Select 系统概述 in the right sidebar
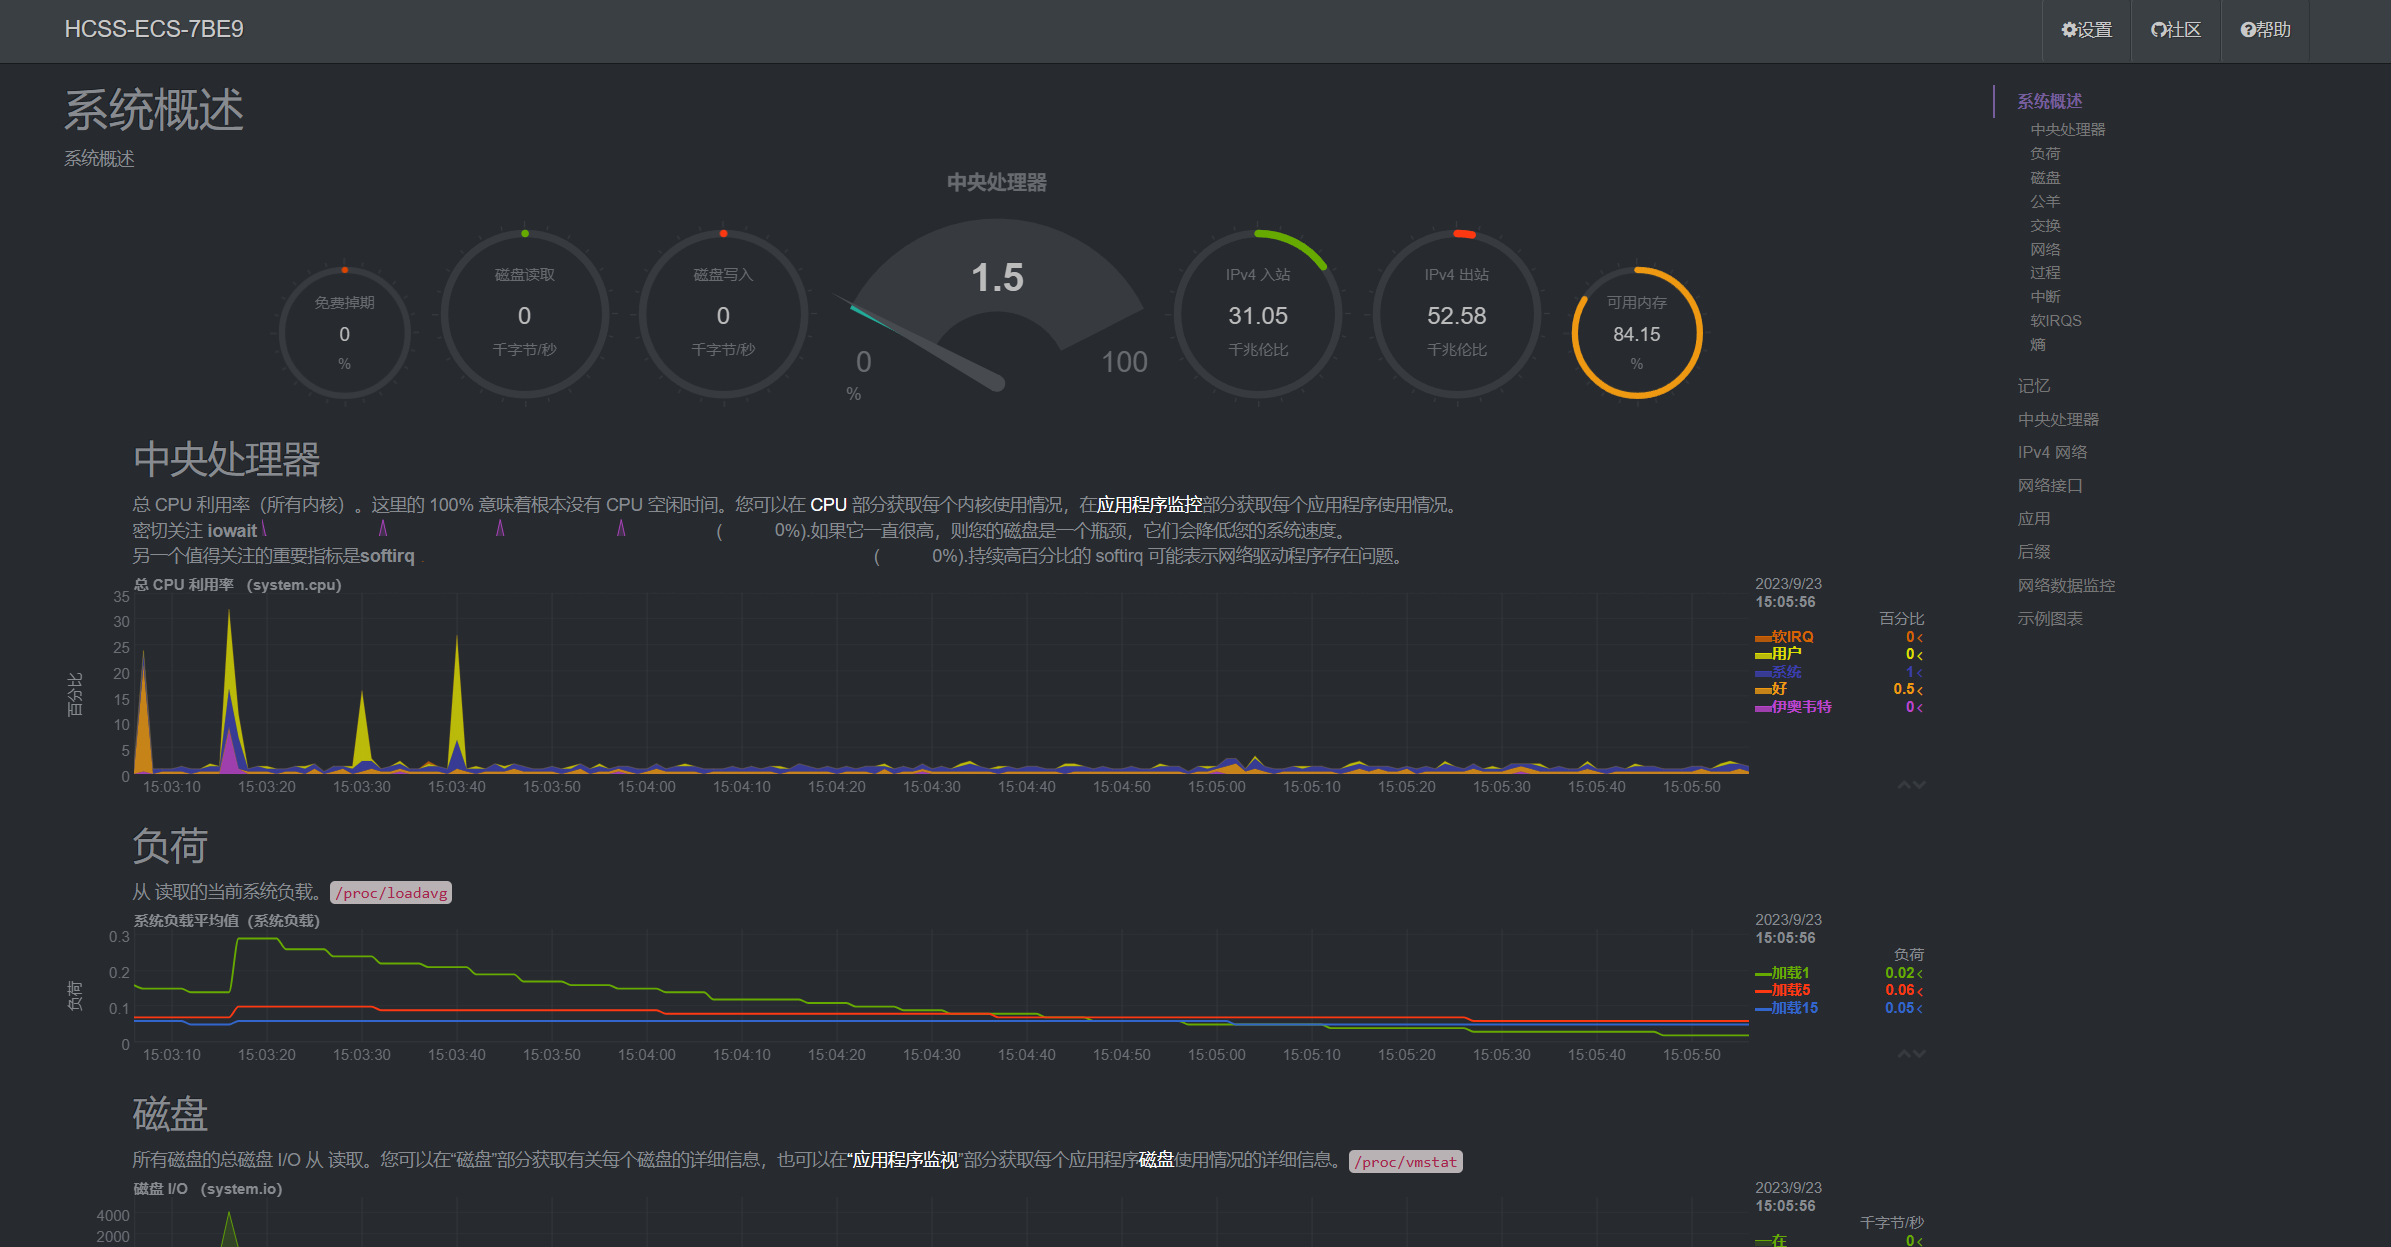Viewport: 2391px width, 1247px height. click(2050, 101)
